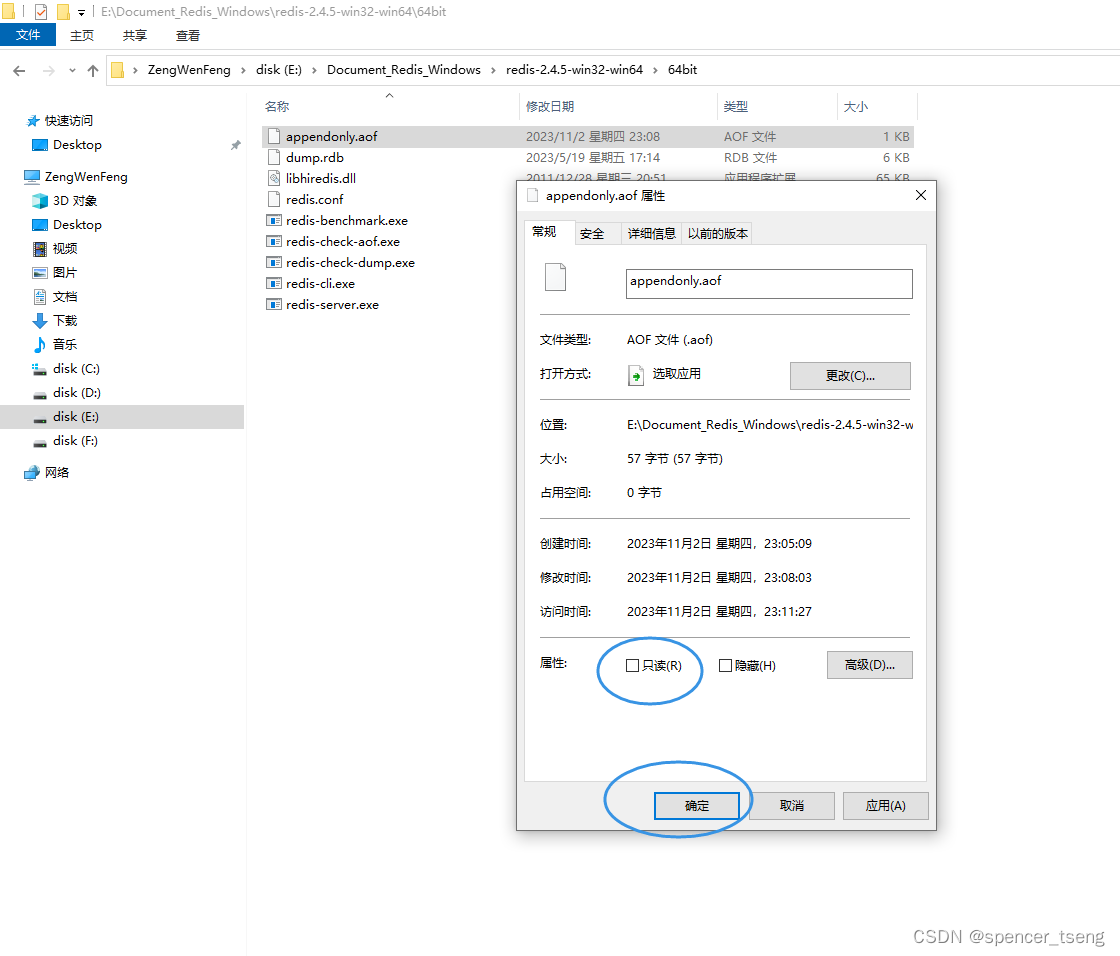This screenshot has width=1120, height=956.
Task: Open the 图片 folder in sidebar
Action: coord(63,272)
